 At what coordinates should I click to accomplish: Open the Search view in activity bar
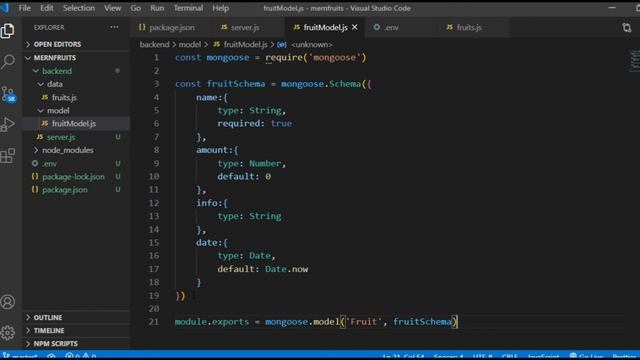point(8,62)
